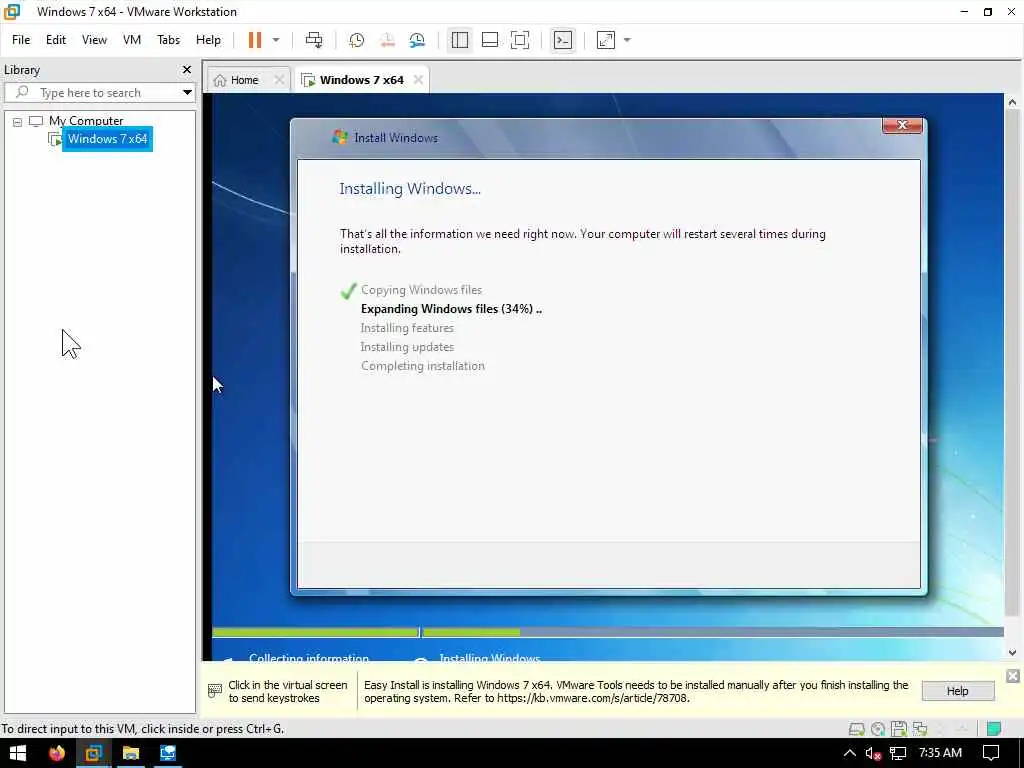Click the VM view vertical scrollbar

tap(1012, 377)
